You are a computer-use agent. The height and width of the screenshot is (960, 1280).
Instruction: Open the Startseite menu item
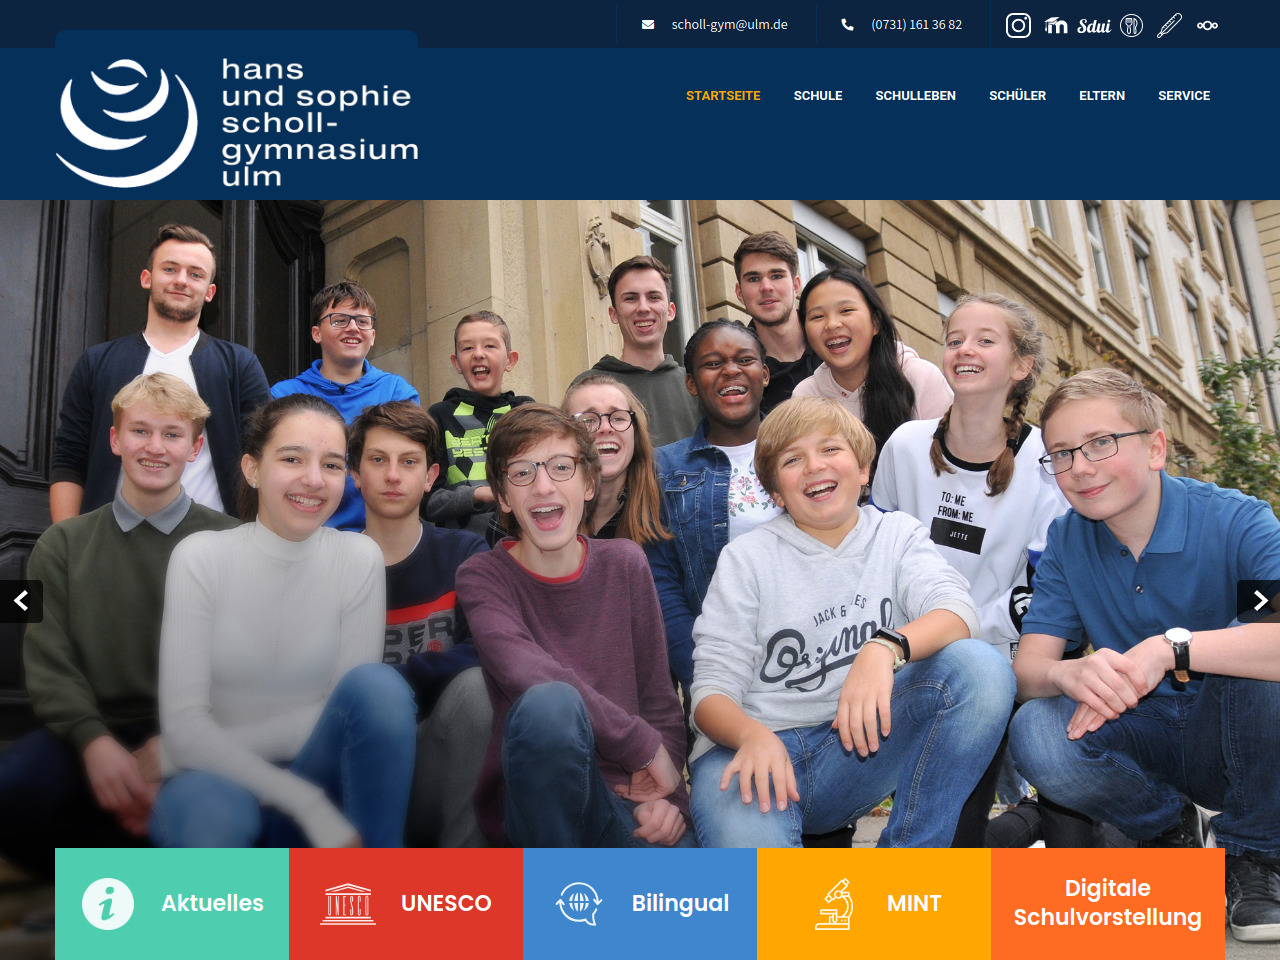[x=723, y=96]
